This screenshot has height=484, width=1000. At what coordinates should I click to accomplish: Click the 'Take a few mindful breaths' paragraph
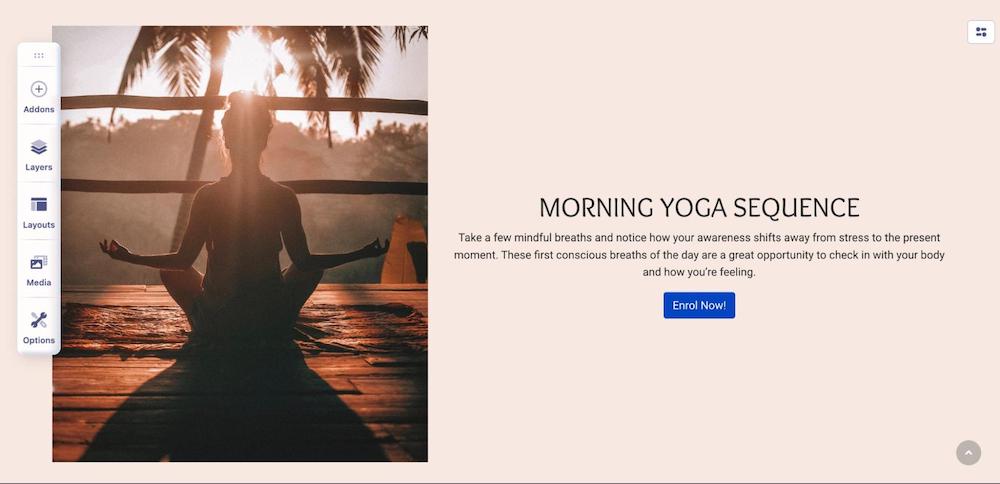(699, 255)
